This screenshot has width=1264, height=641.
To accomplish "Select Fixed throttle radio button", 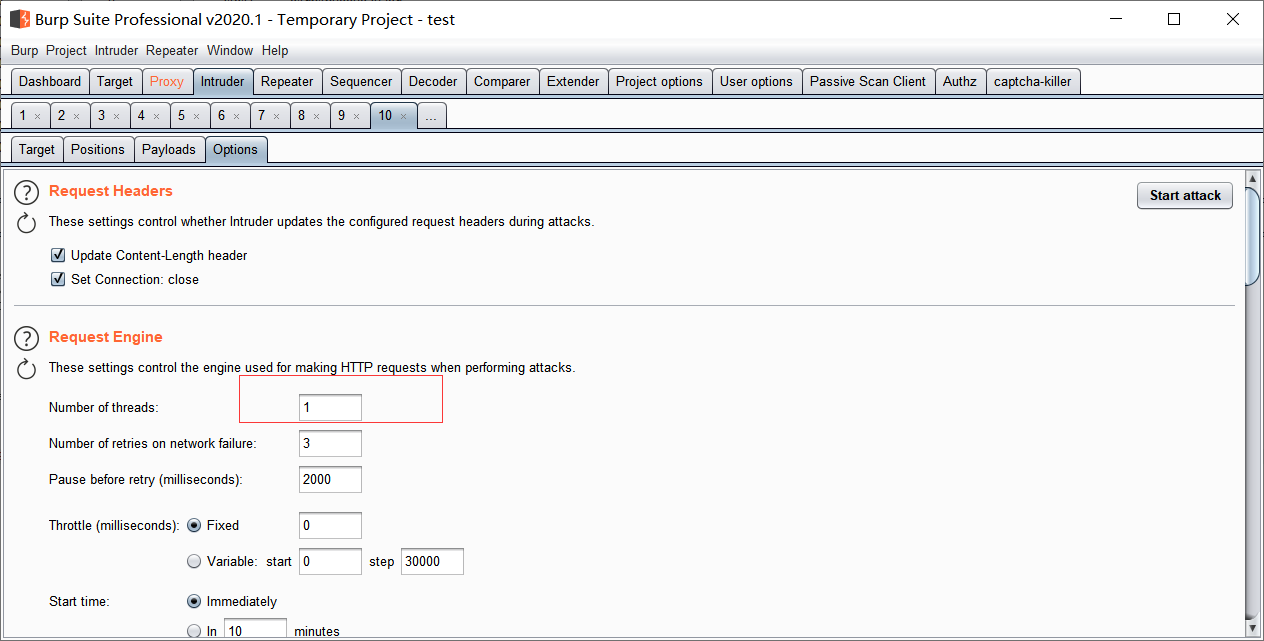I will (194, 525).
